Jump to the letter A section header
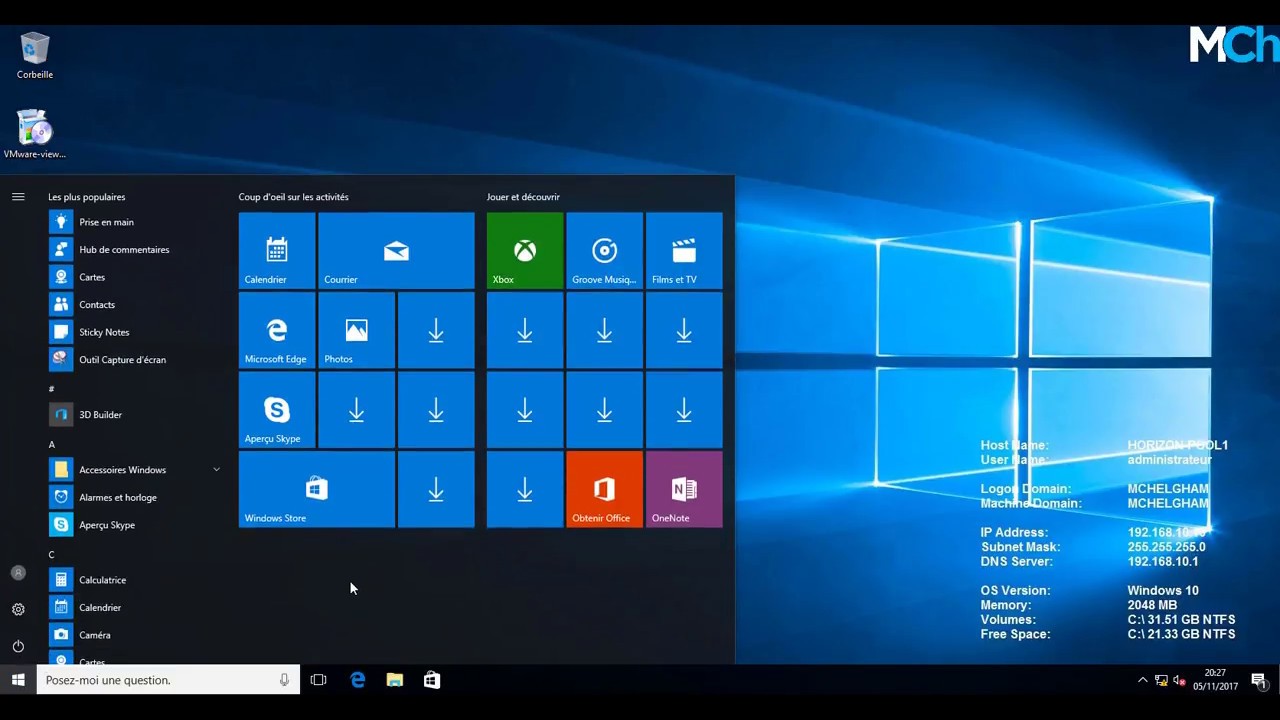The width and height of the screenshot is (1280, 720). click(52, 445)
